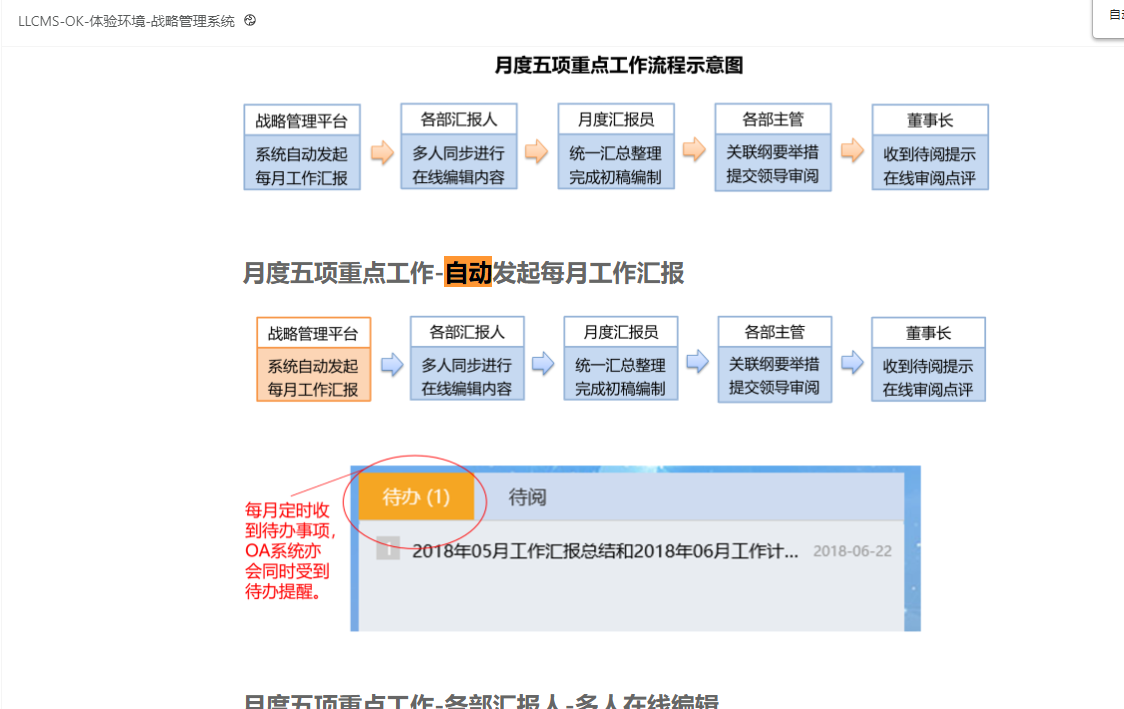1124x709 pixels.
Task: Click 多人同步进行在线编辑内容 box in blue-arrow flowchart
Action: 467,373
